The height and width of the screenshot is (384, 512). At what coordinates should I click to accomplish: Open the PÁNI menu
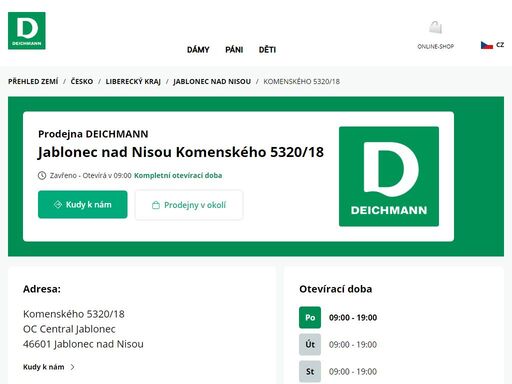point(234,50)
